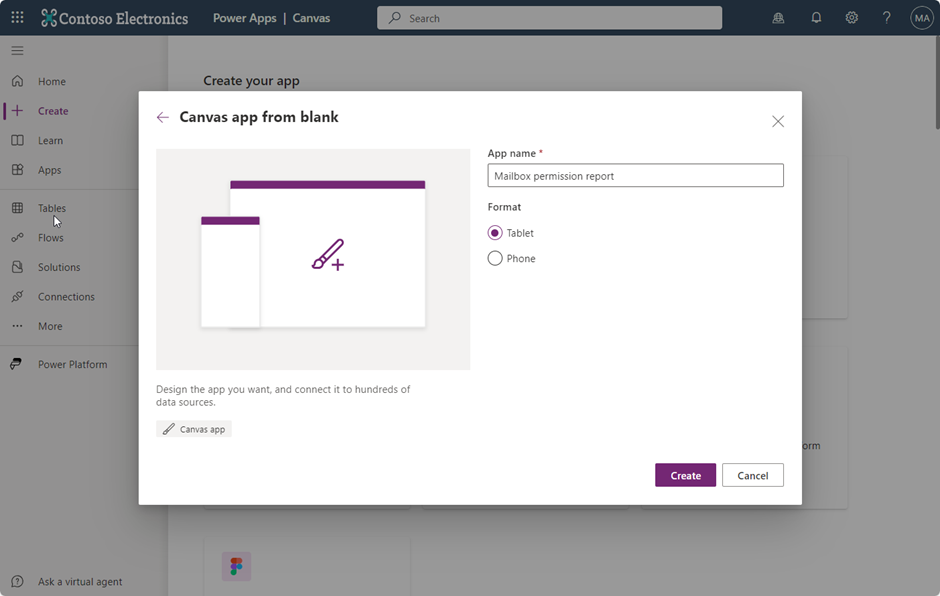Click the Power Apps header link

coord(245,18)
